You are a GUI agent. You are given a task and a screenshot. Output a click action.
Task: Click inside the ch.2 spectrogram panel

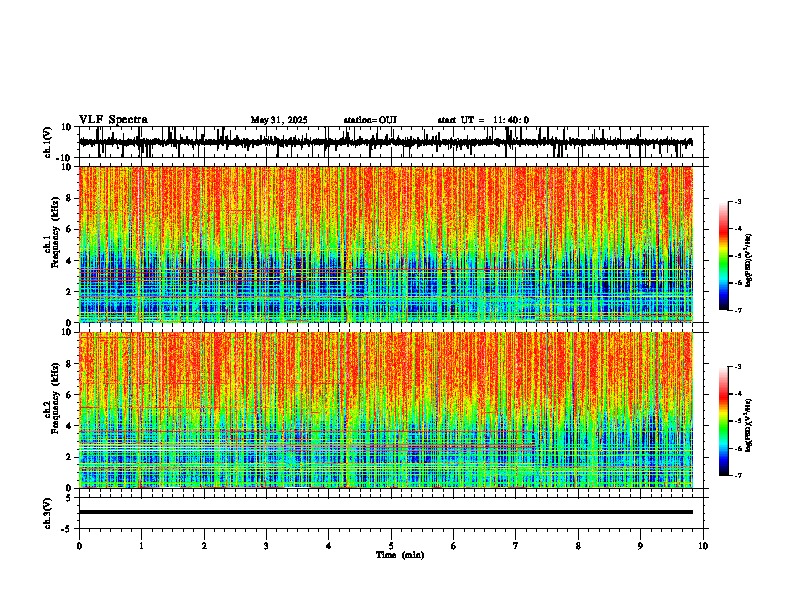click(385, 410)
